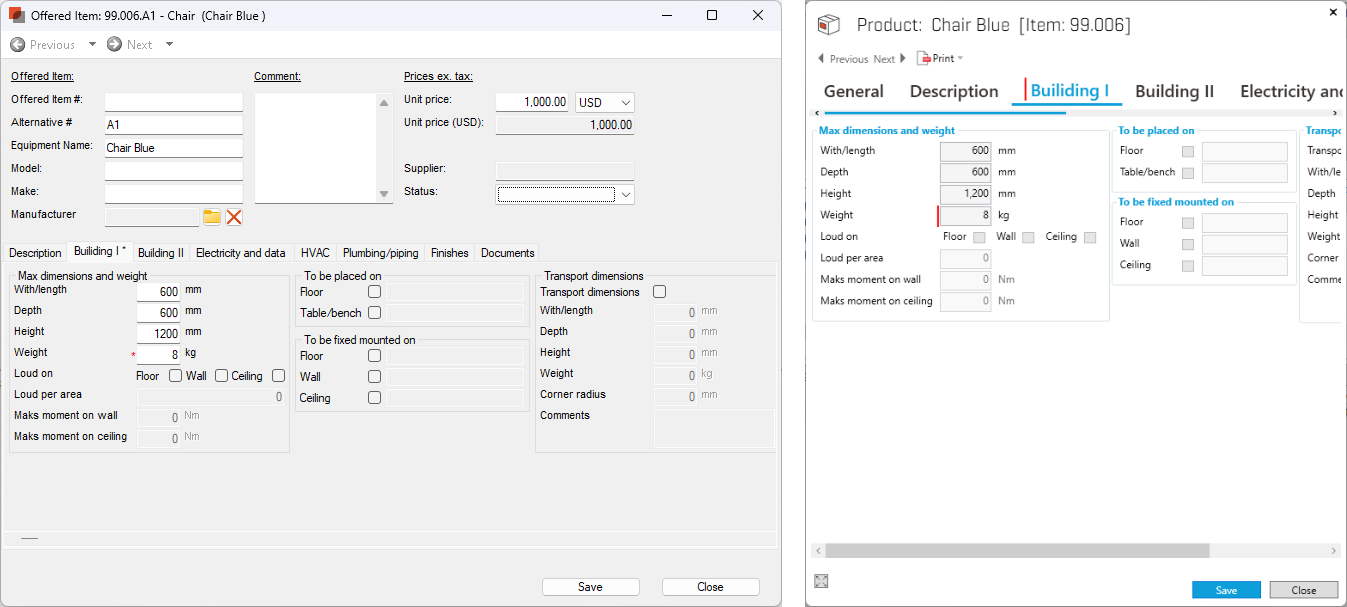Click the blue Save button in Product window
Screen dimensions: 1347x607
pyautogui.click(x=1226, y=590)
